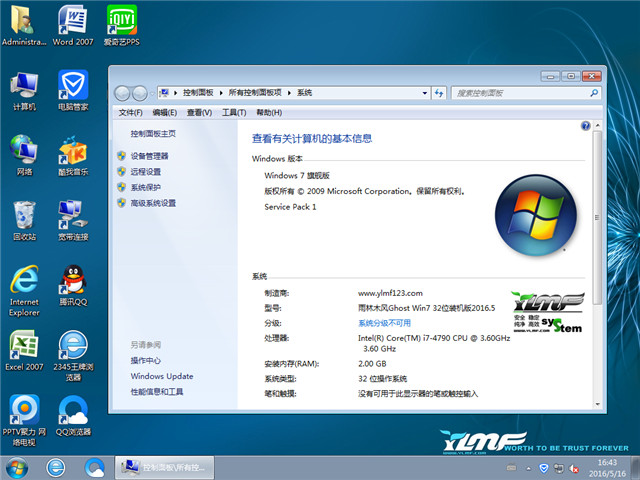Expand breadcrumb arrow after 所有控制面板项

[x=289, y=93]
